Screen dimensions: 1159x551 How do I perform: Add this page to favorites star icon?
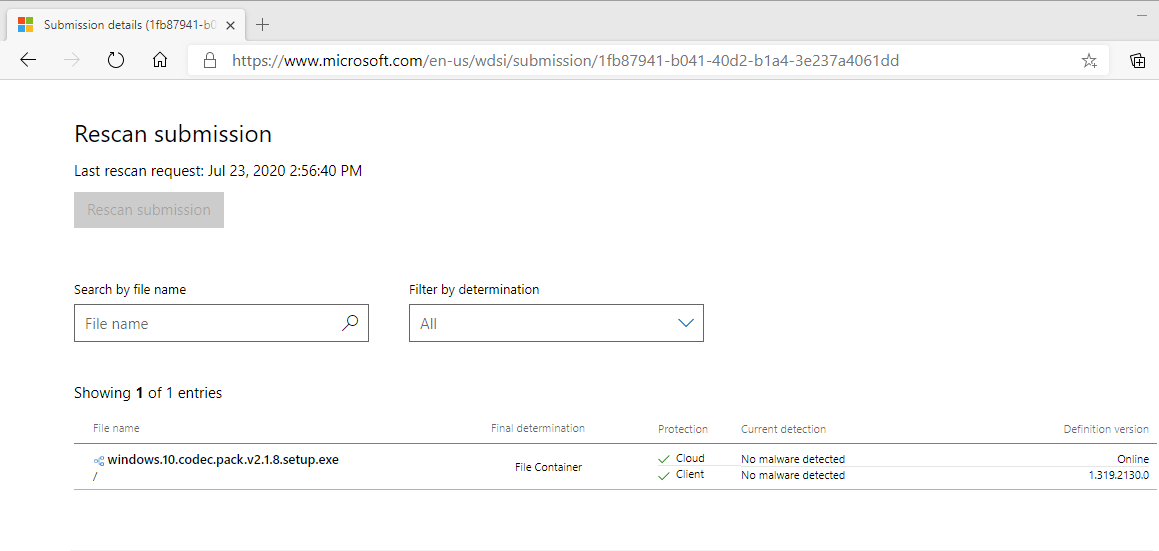1090,61
